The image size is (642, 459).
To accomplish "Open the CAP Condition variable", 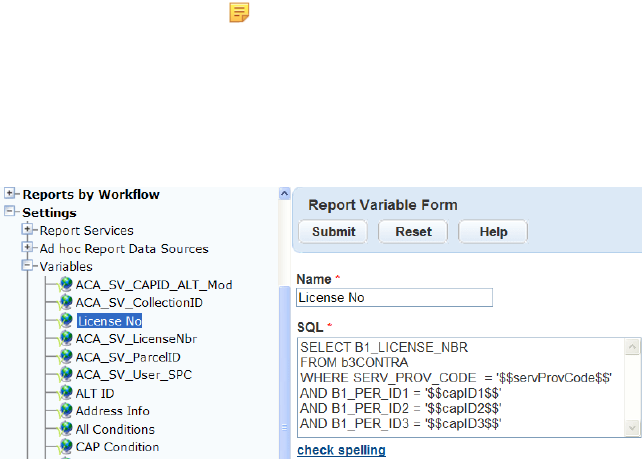I will click(x=118, y=447).
